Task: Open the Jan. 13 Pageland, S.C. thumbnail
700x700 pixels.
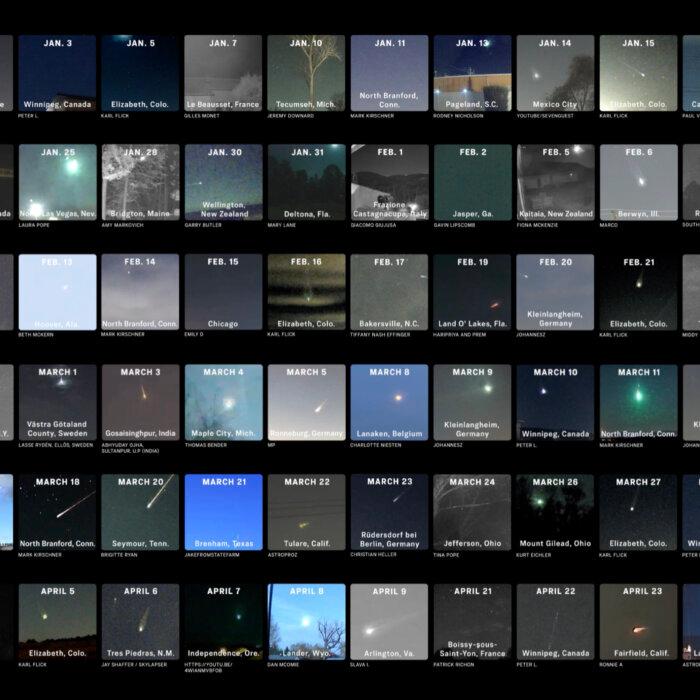Action: [472, 73]
